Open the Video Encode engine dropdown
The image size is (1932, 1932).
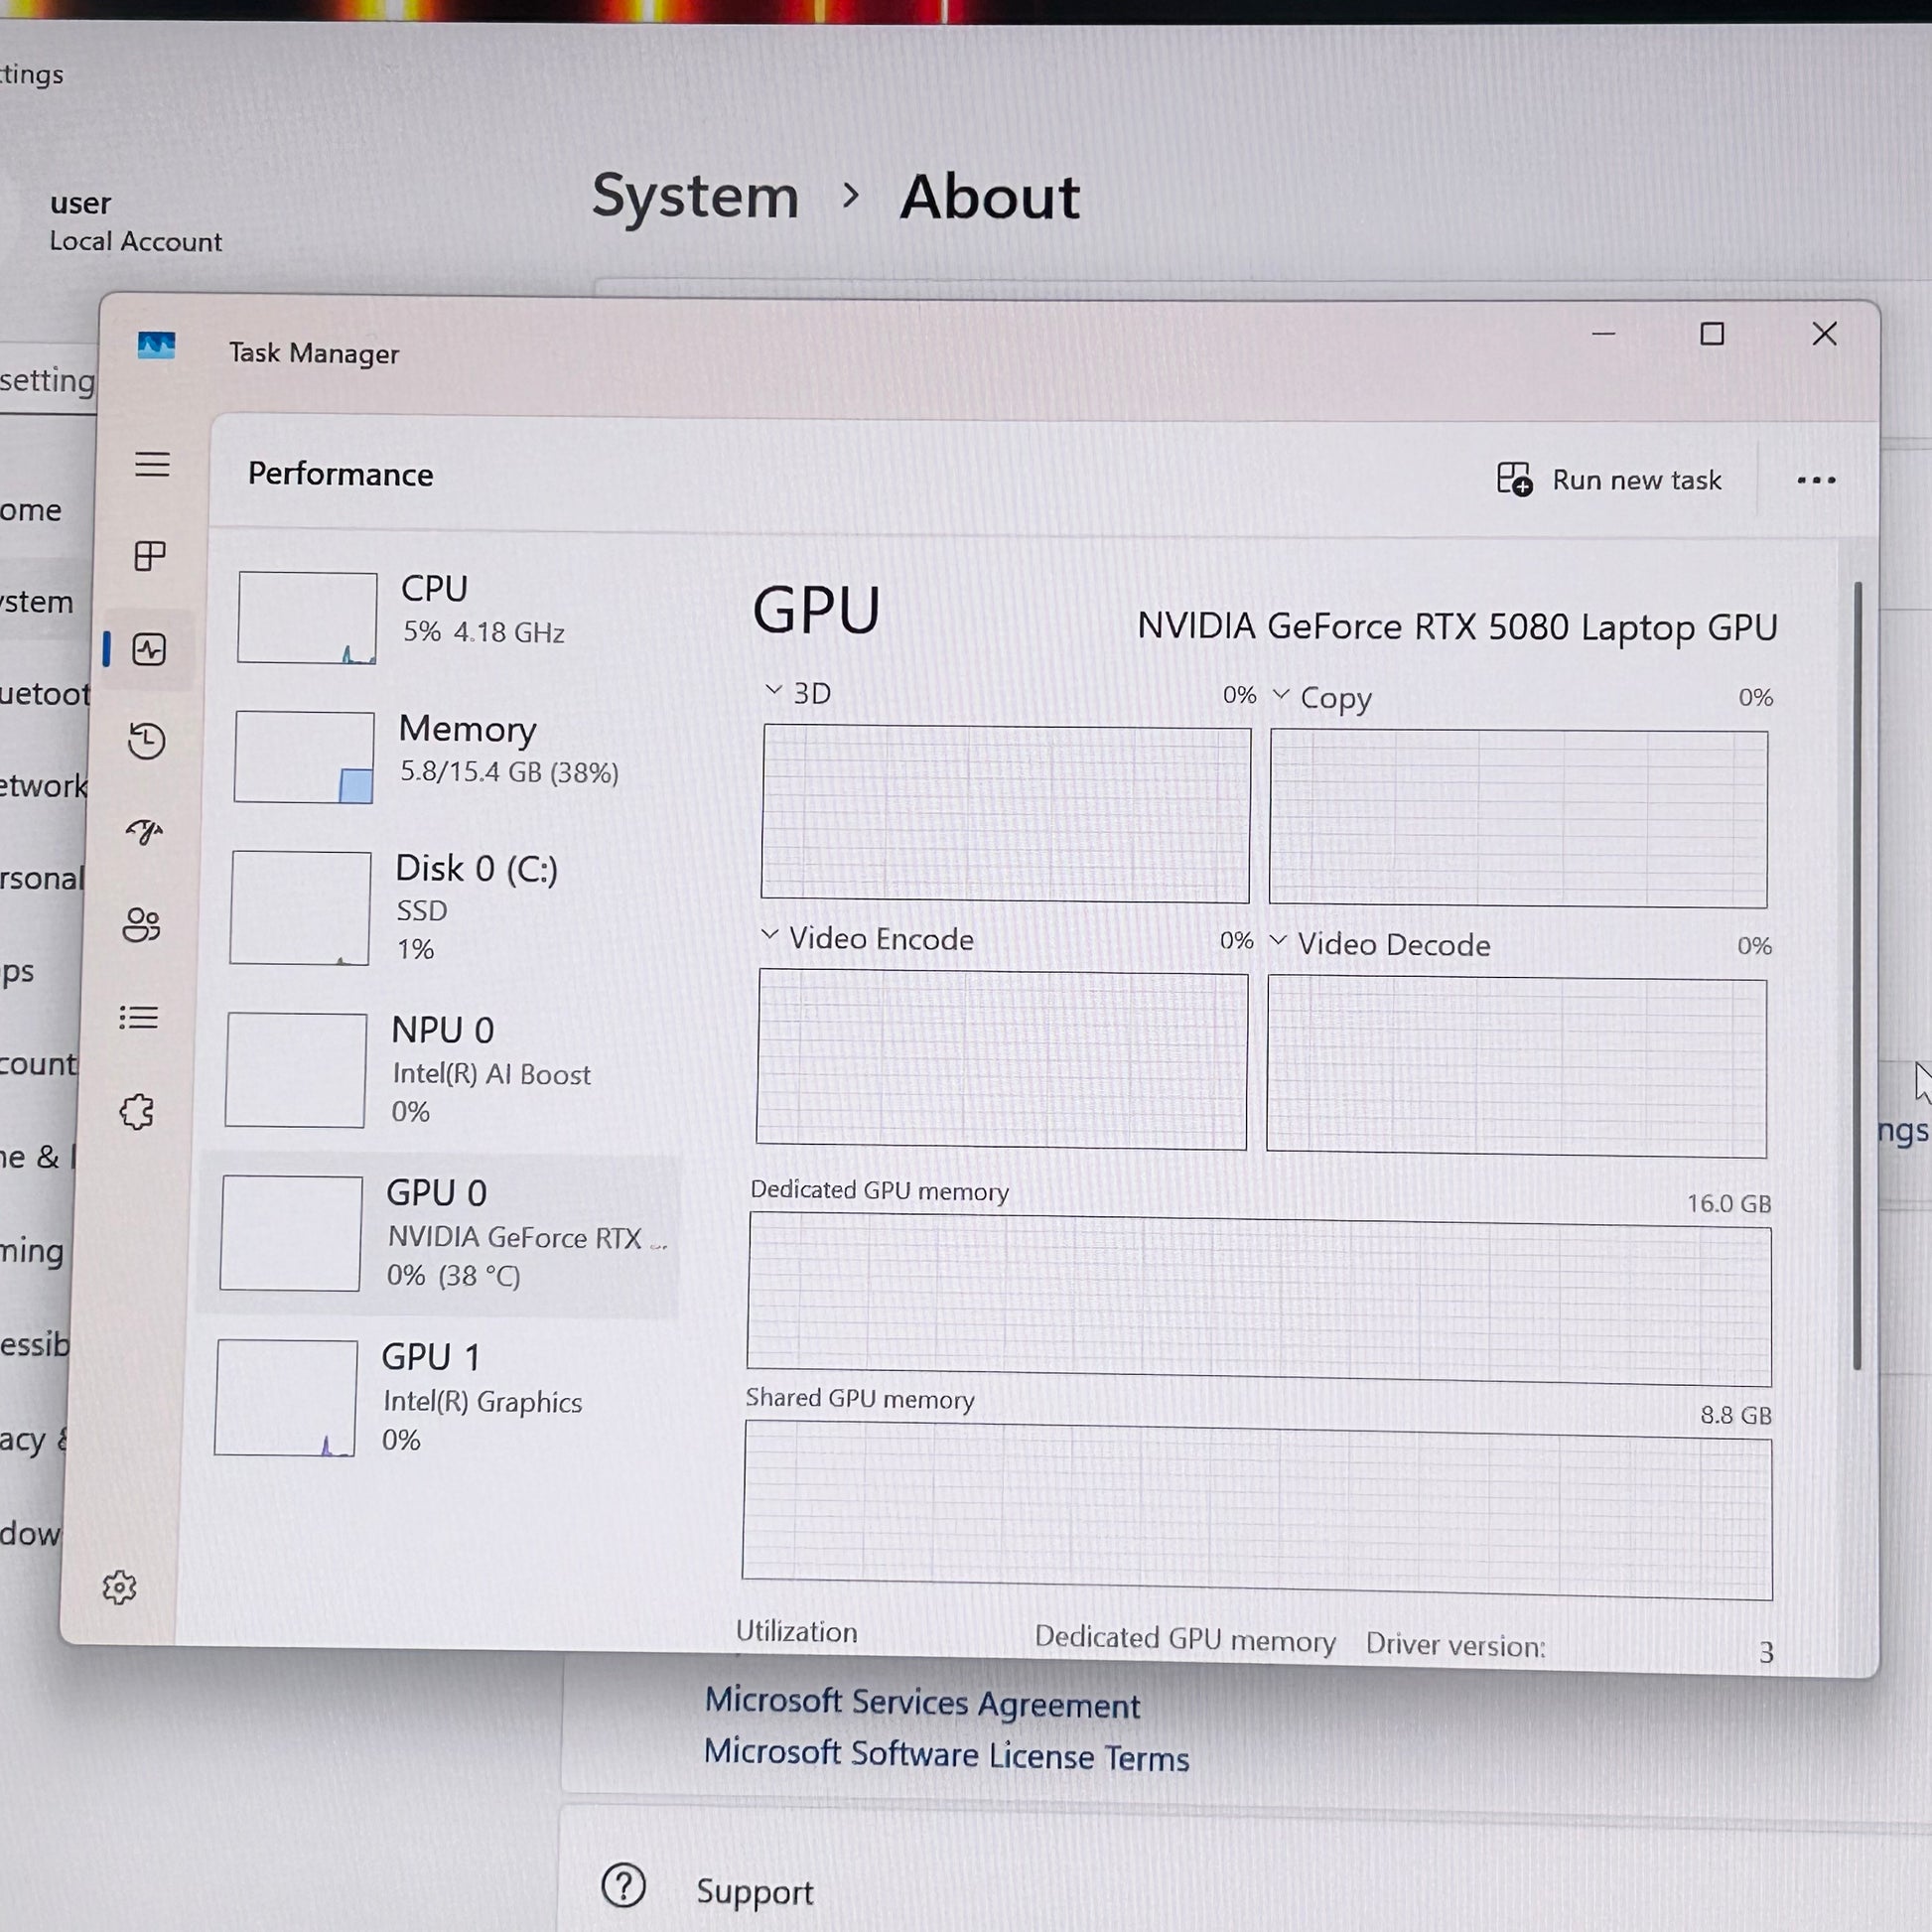[x=769, y=935]
